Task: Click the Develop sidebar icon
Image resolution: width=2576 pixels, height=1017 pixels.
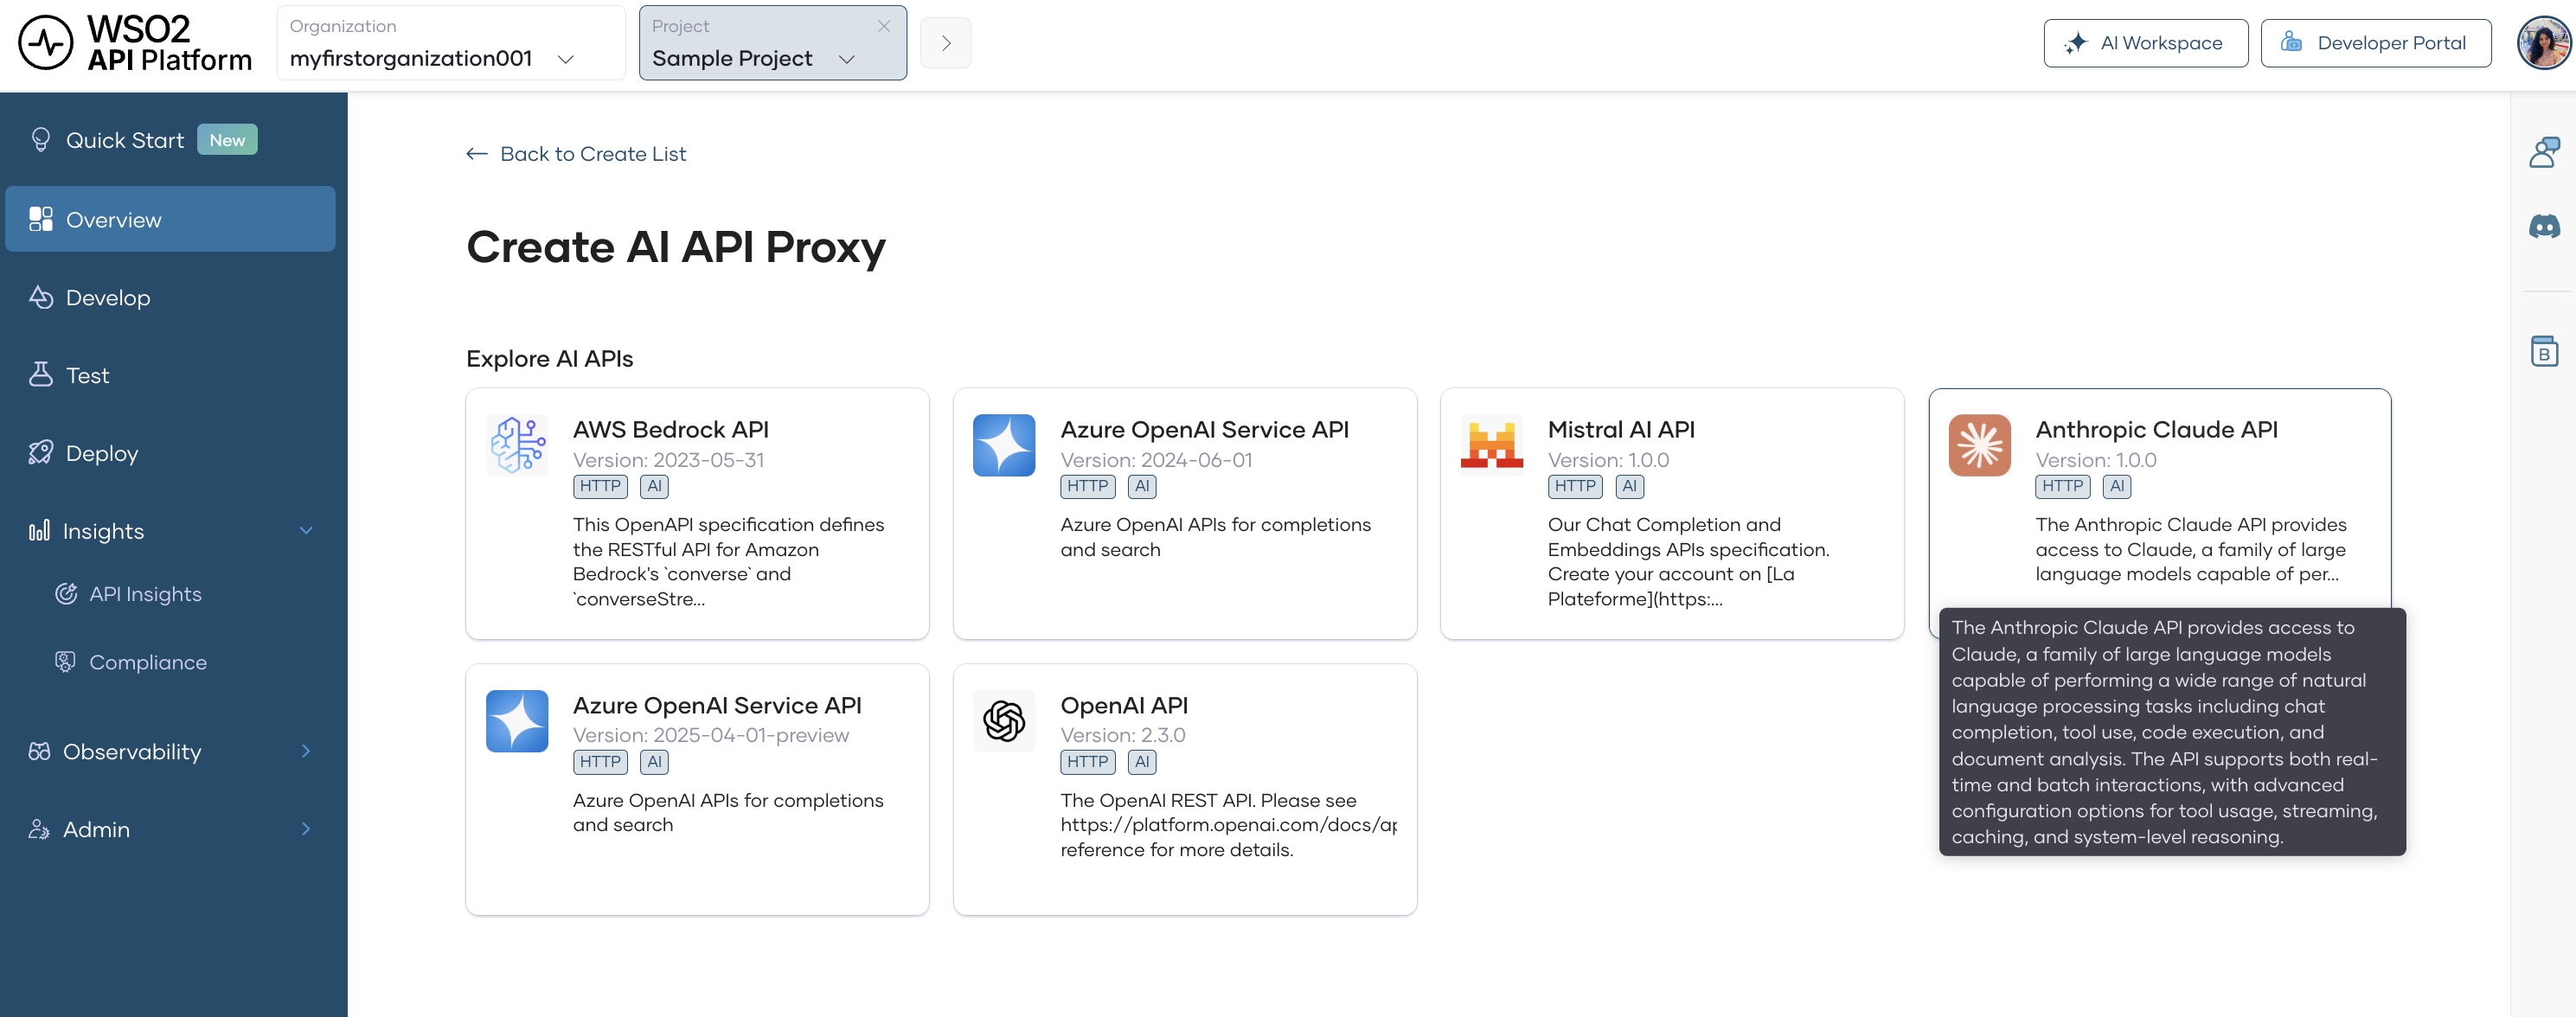Action: point(41,297)
